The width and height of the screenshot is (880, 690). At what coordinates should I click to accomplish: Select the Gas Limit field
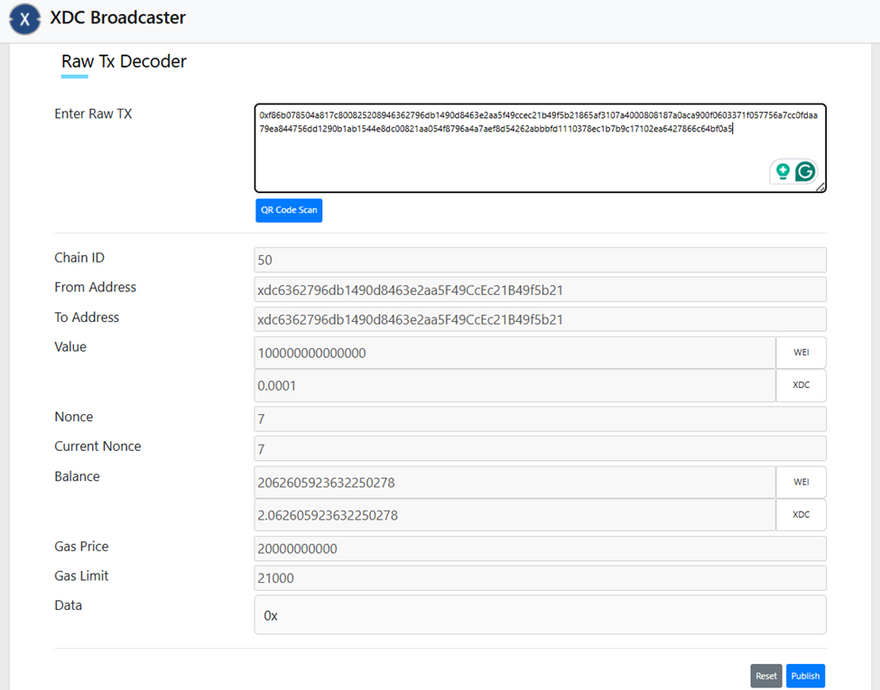click(540, 578)
